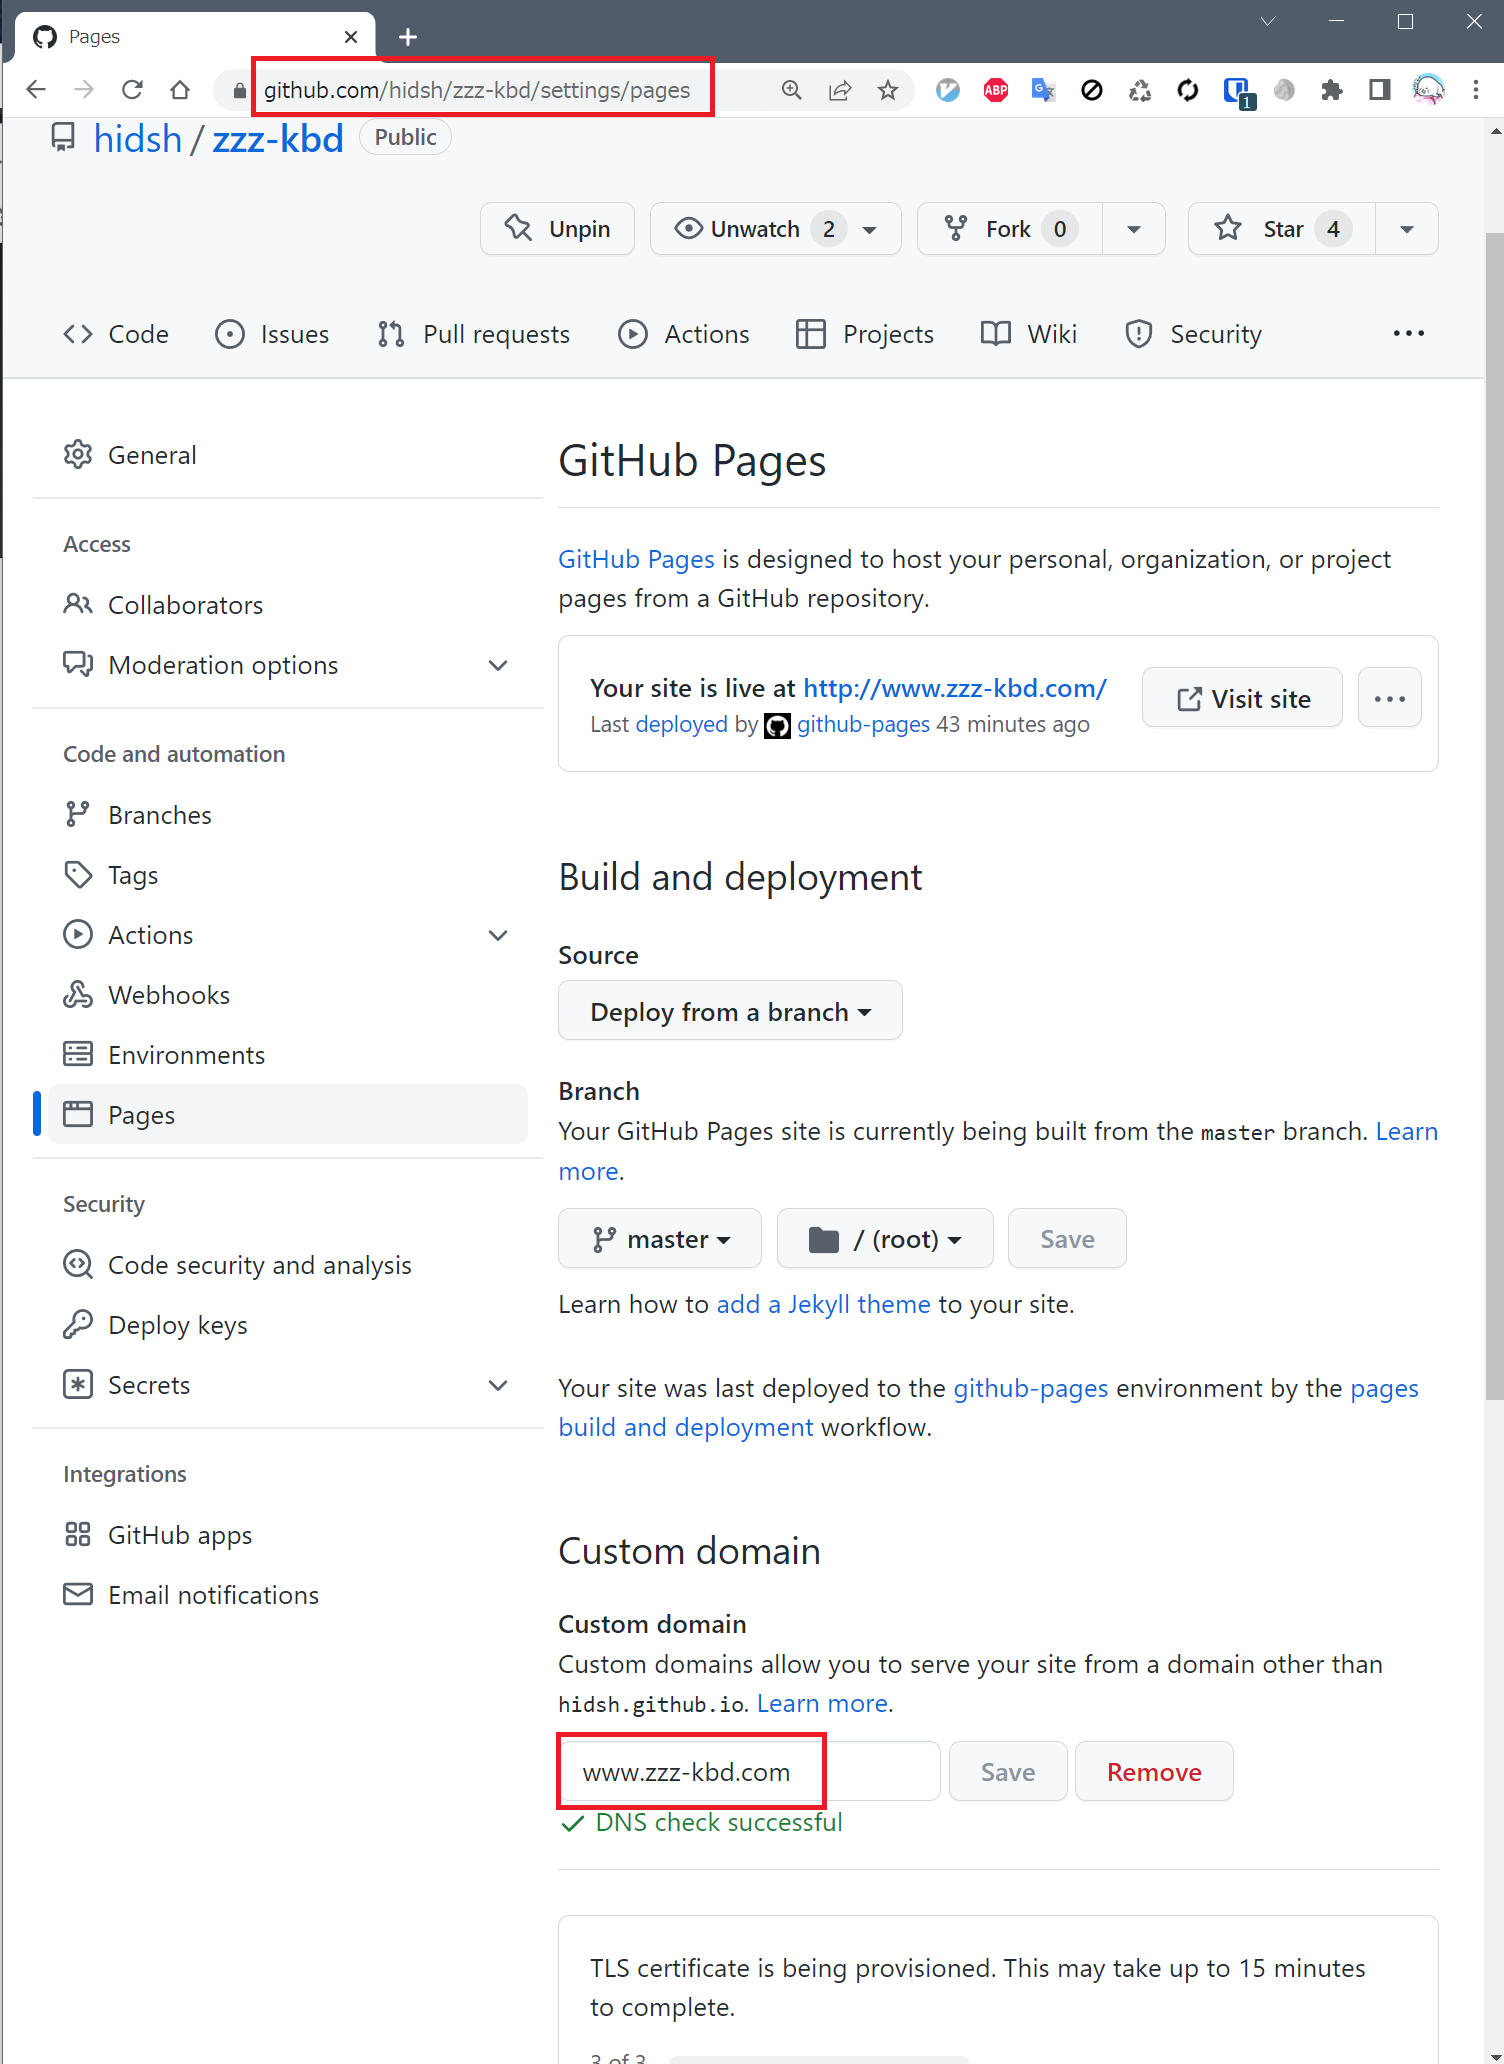Image resolution: width=1504 pixels, height=2064 pixels.
Task: Click the page vertical scrollbar
Action: pyautogui.click(x=1494, y=816)
